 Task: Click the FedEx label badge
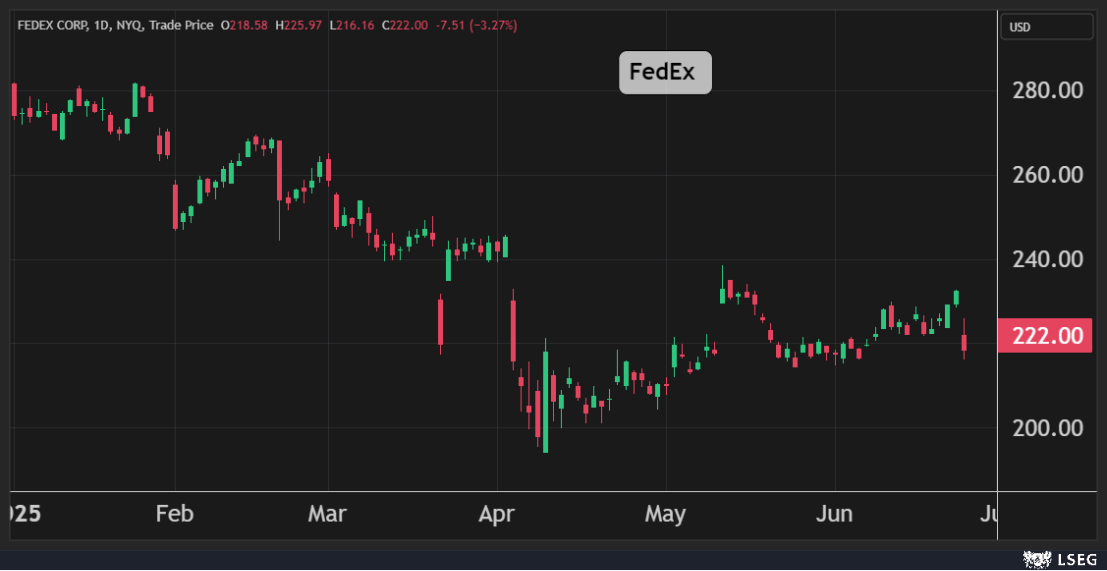click(665, 73)
